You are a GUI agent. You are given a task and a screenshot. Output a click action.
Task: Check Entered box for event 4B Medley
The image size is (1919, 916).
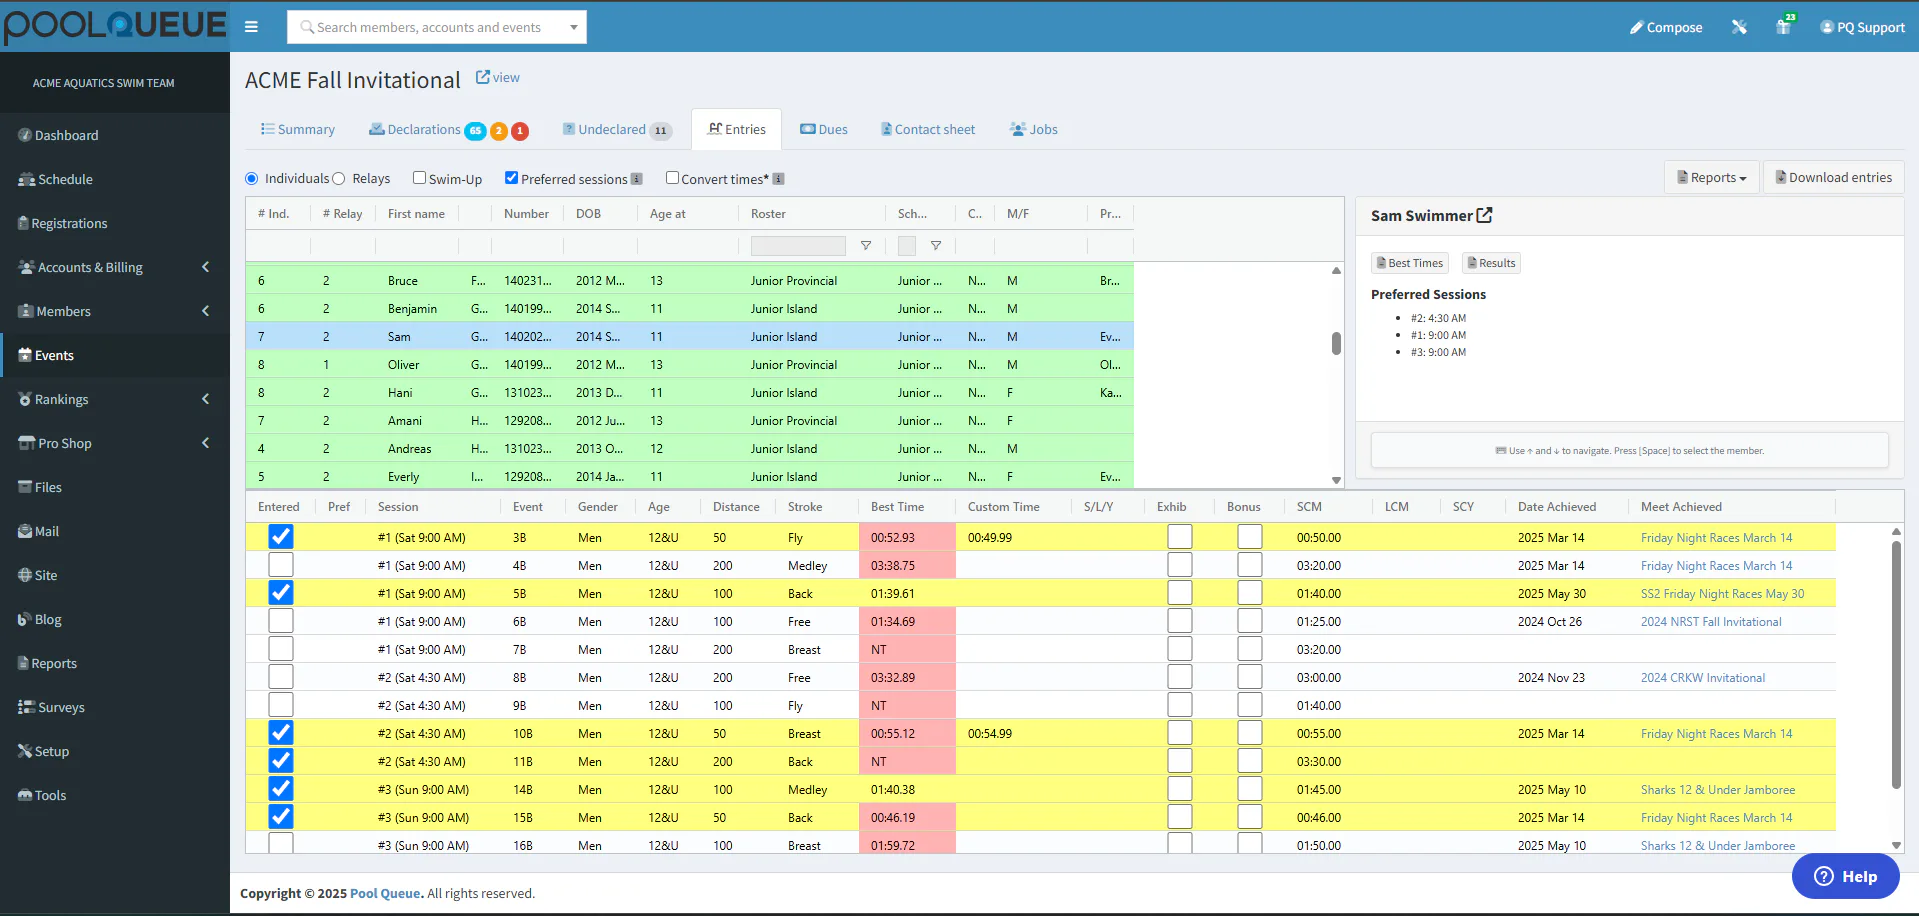[281, 565]
